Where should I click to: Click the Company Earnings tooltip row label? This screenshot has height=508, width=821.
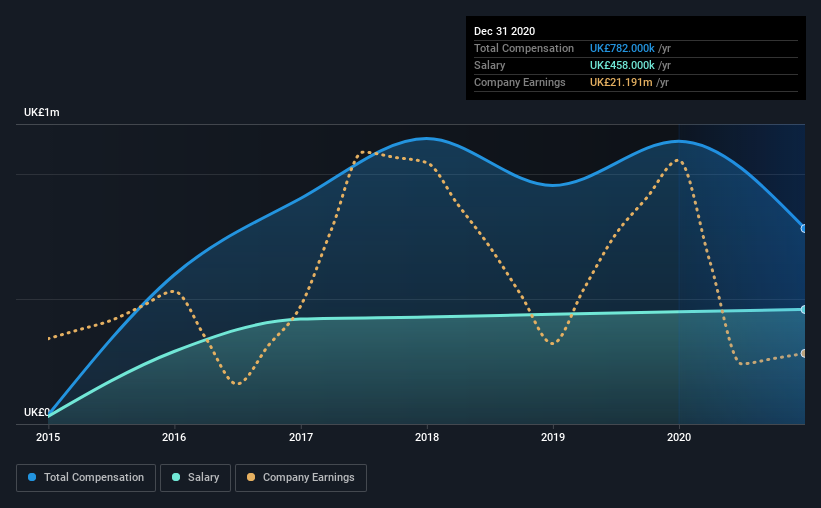click(519, 82)
